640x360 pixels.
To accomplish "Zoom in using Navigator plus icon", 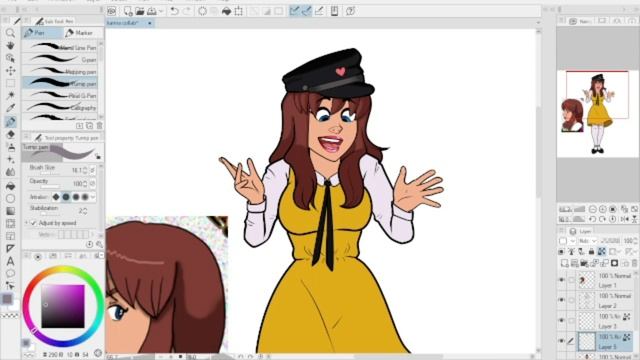I will click(x=602, y=209).
